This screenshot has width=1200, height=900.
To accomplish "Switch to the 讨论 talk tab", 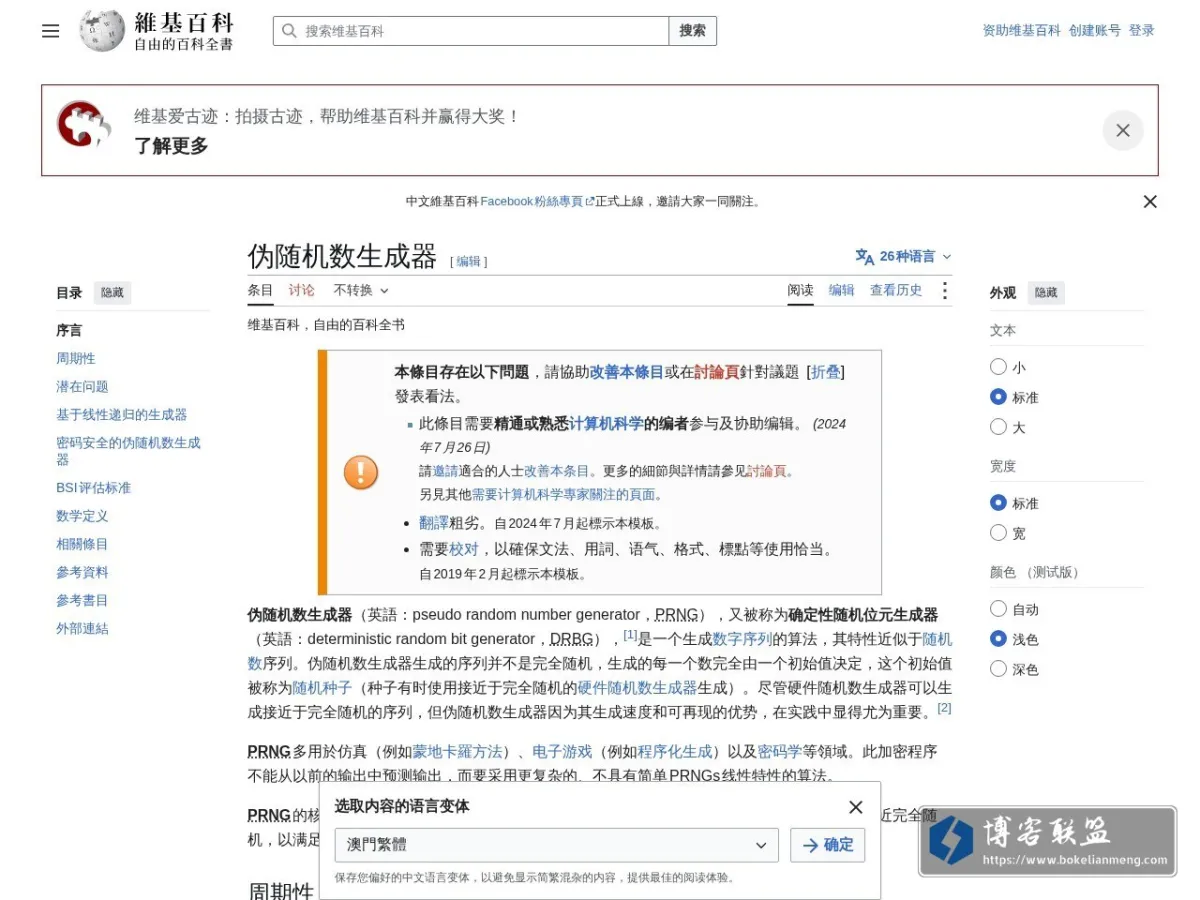I will tap(301, 290).
